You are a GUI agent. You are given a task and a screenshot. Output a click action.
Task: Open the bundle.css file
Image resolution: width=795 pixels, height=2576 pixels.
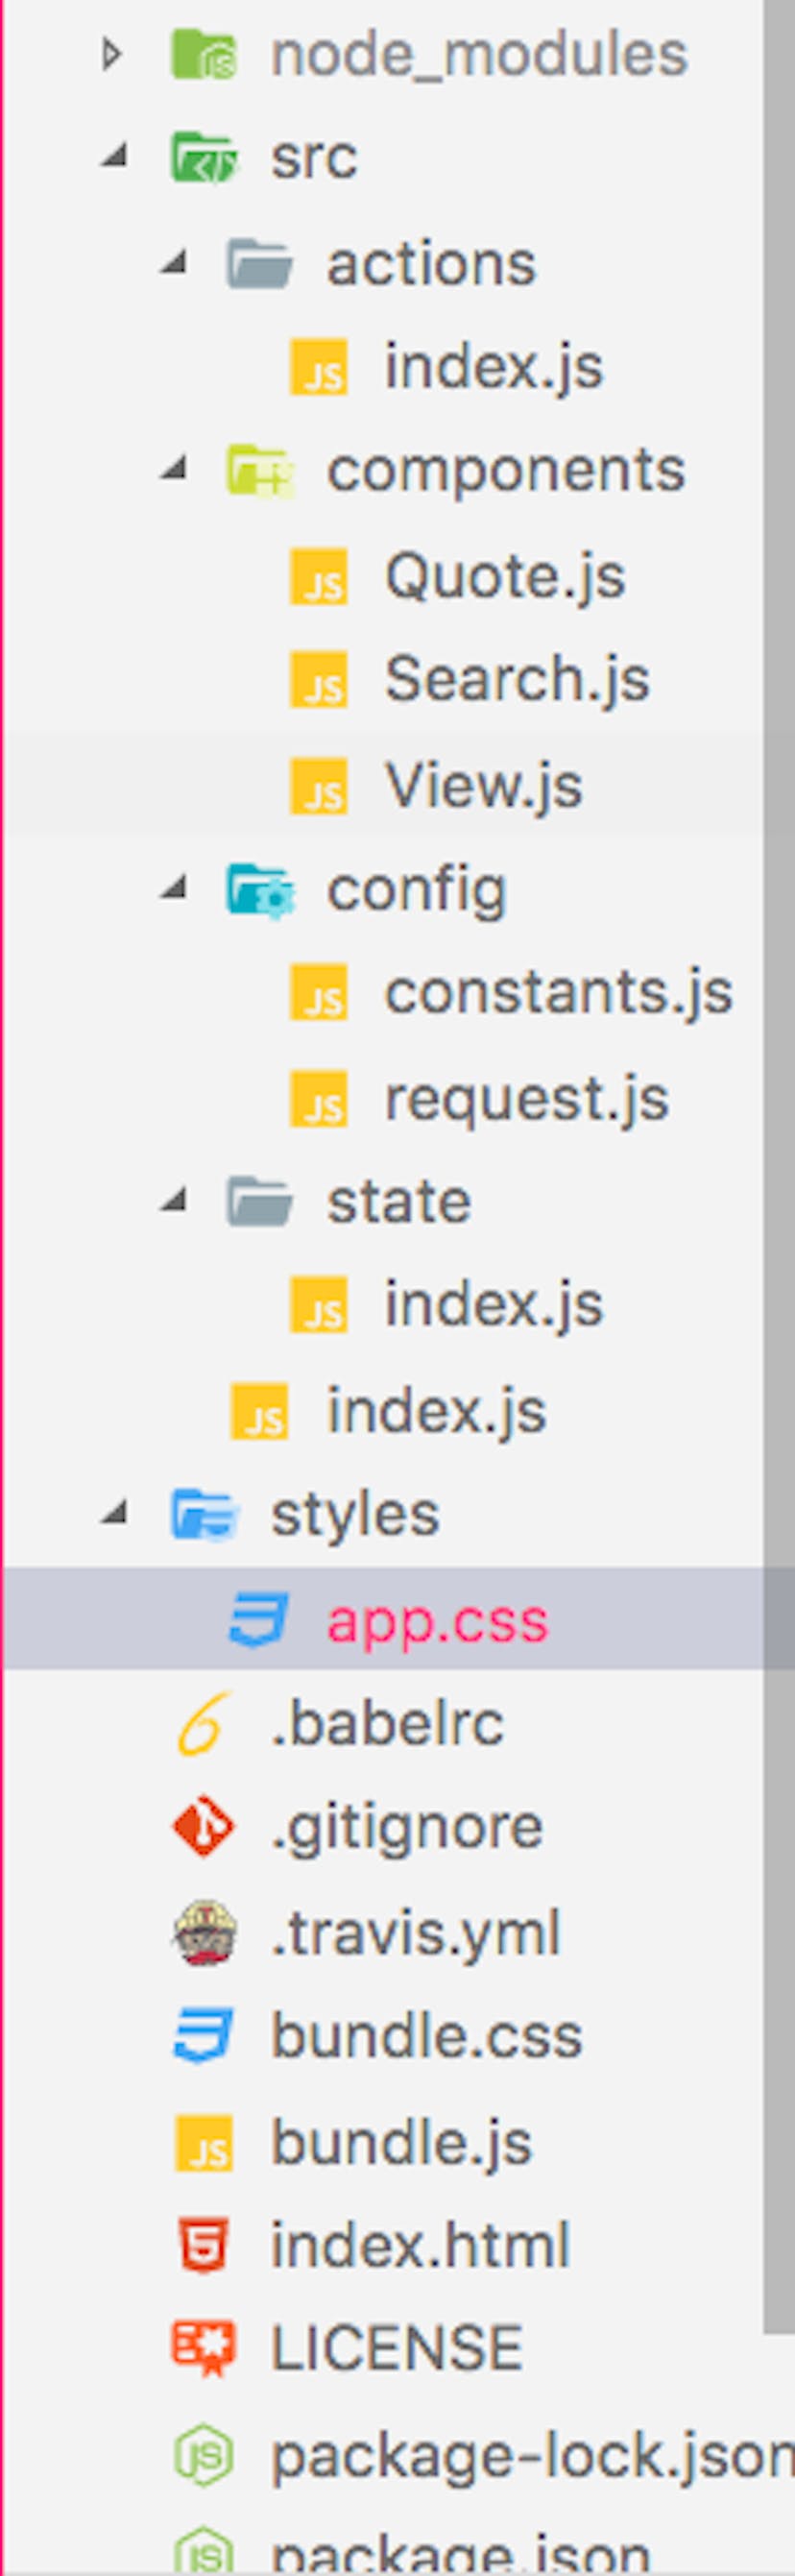(x=427, y=2037)
